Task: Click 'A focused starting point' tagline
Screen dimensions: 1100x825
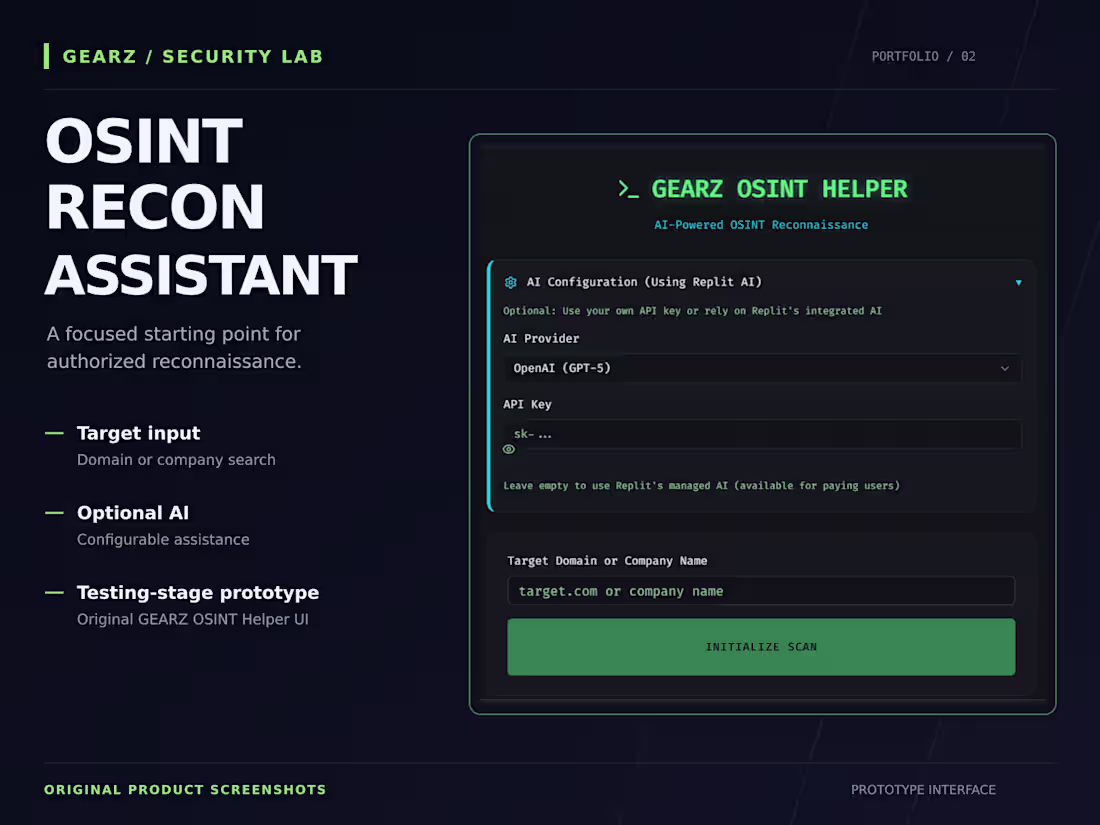Action: [x=174, y=347]
